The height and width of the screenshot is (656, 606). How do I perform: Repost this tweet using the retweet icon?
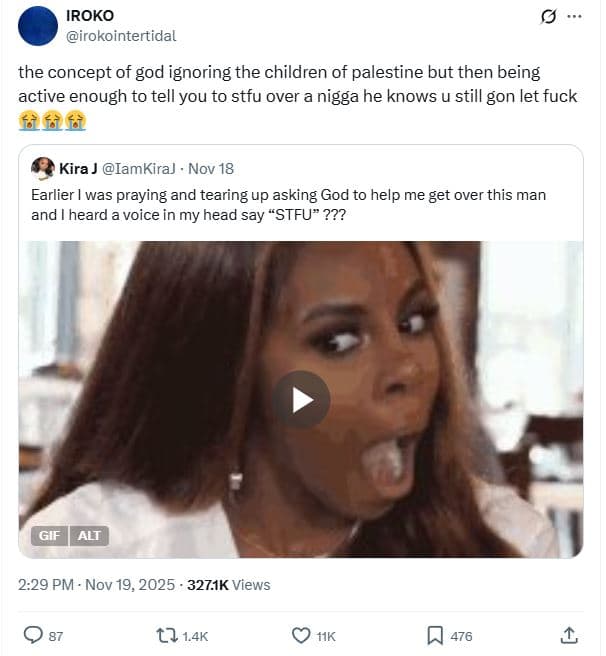point(168,635)
